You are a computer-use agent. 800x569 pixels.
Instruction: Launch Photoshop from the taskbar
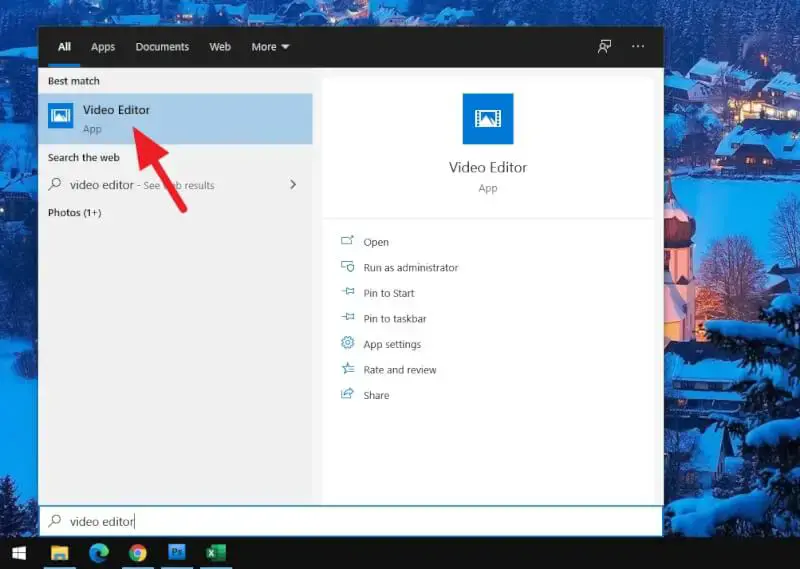pyautogui.click(x=177, y=553)
